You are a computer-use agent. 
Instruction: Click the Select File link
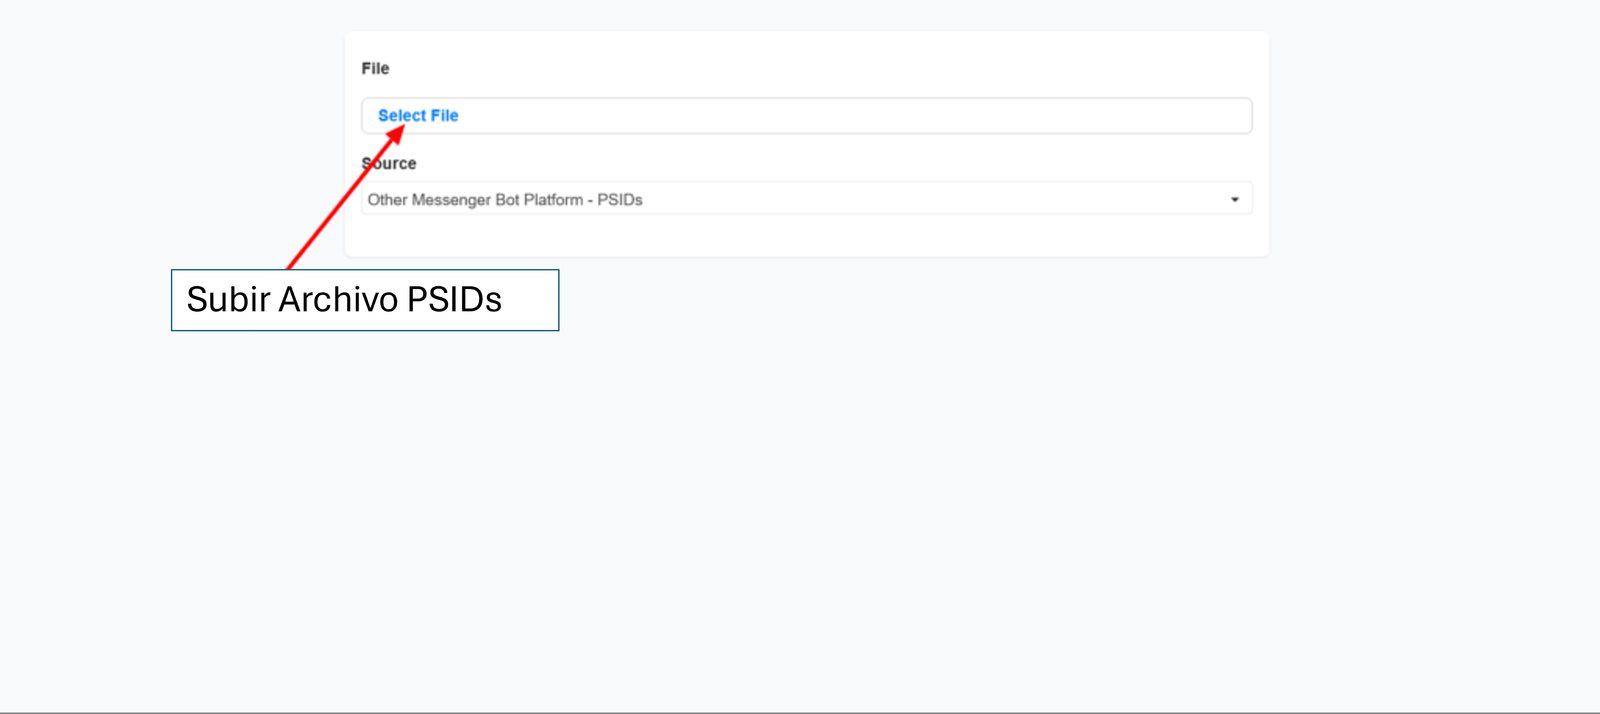(417, 115)
